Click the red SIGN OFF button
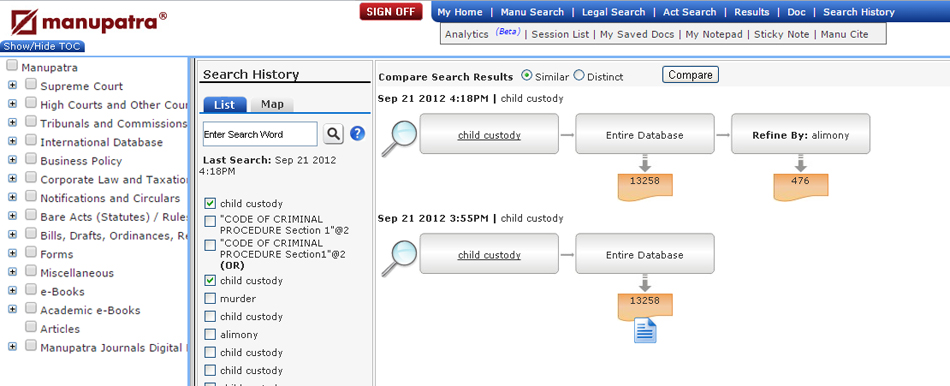 [x=391, y=12]
